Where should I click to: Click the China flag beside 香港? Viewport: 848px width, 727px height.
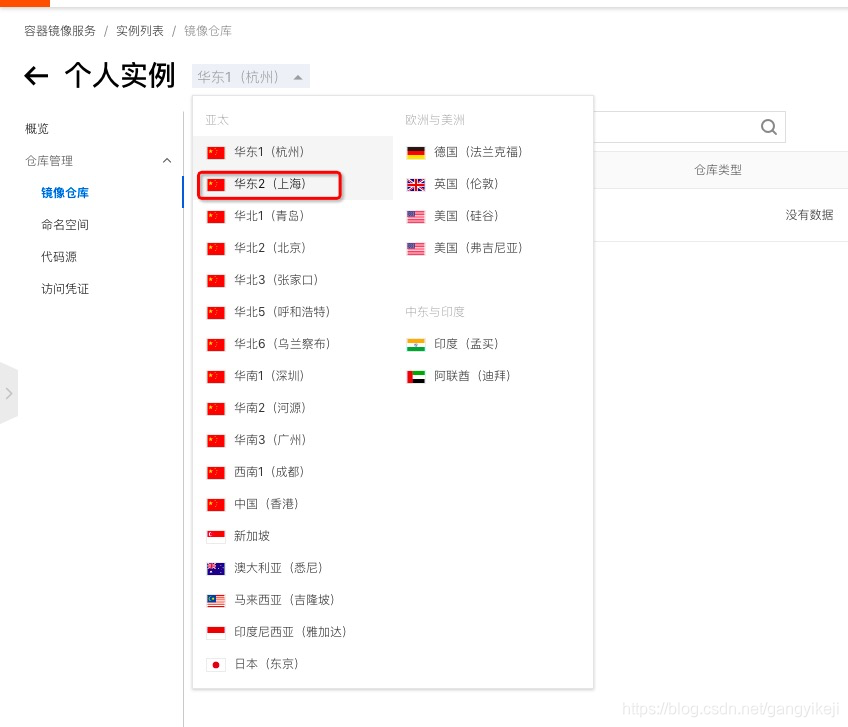point(216,505)
